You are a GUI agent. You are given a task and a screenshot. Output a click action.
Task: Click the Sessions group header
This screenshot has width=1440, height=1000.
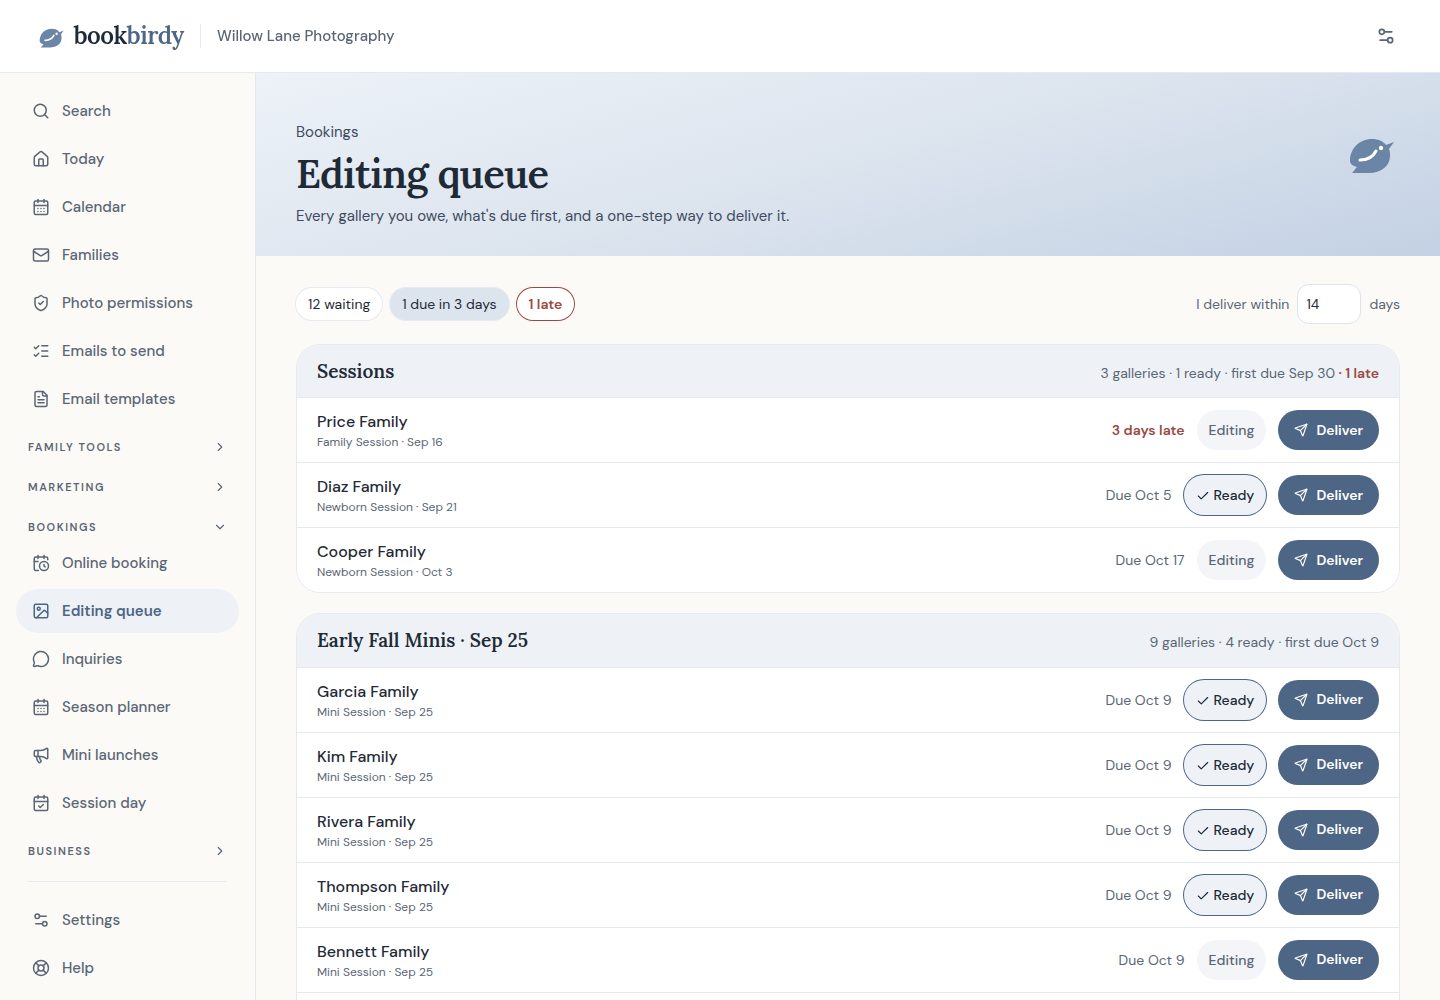pyautogui.click(x=848, y=372)
